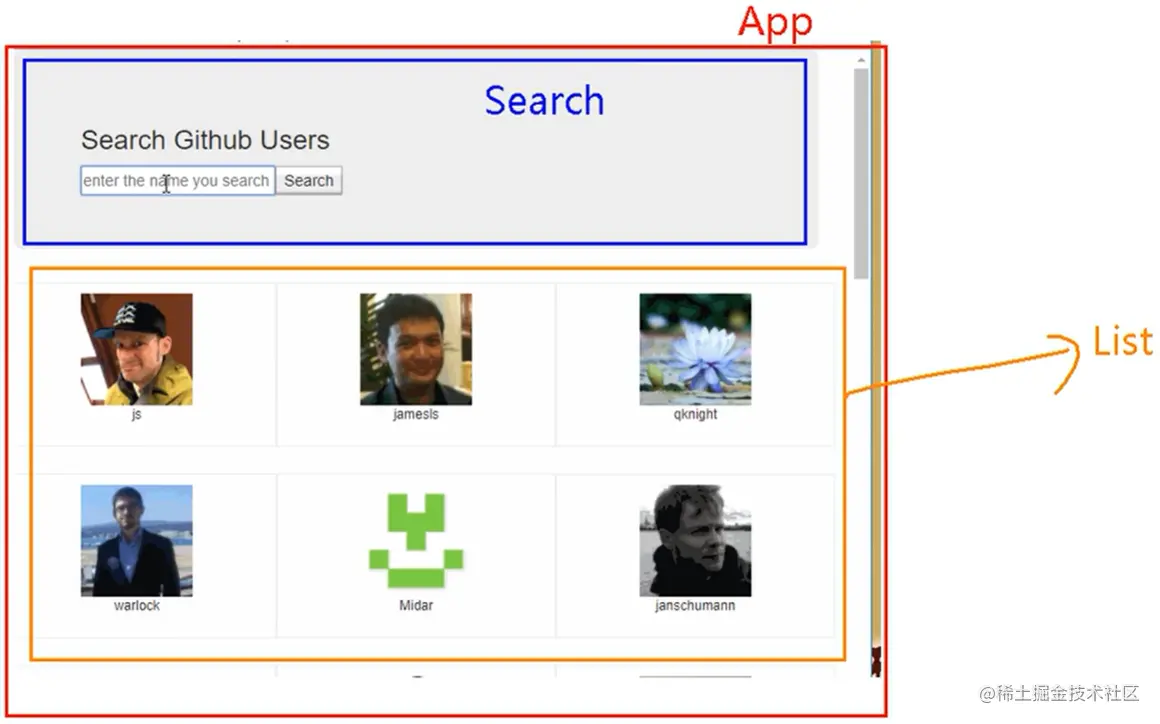
Task: Select the jamesls username label
Action: pos(416,414)
